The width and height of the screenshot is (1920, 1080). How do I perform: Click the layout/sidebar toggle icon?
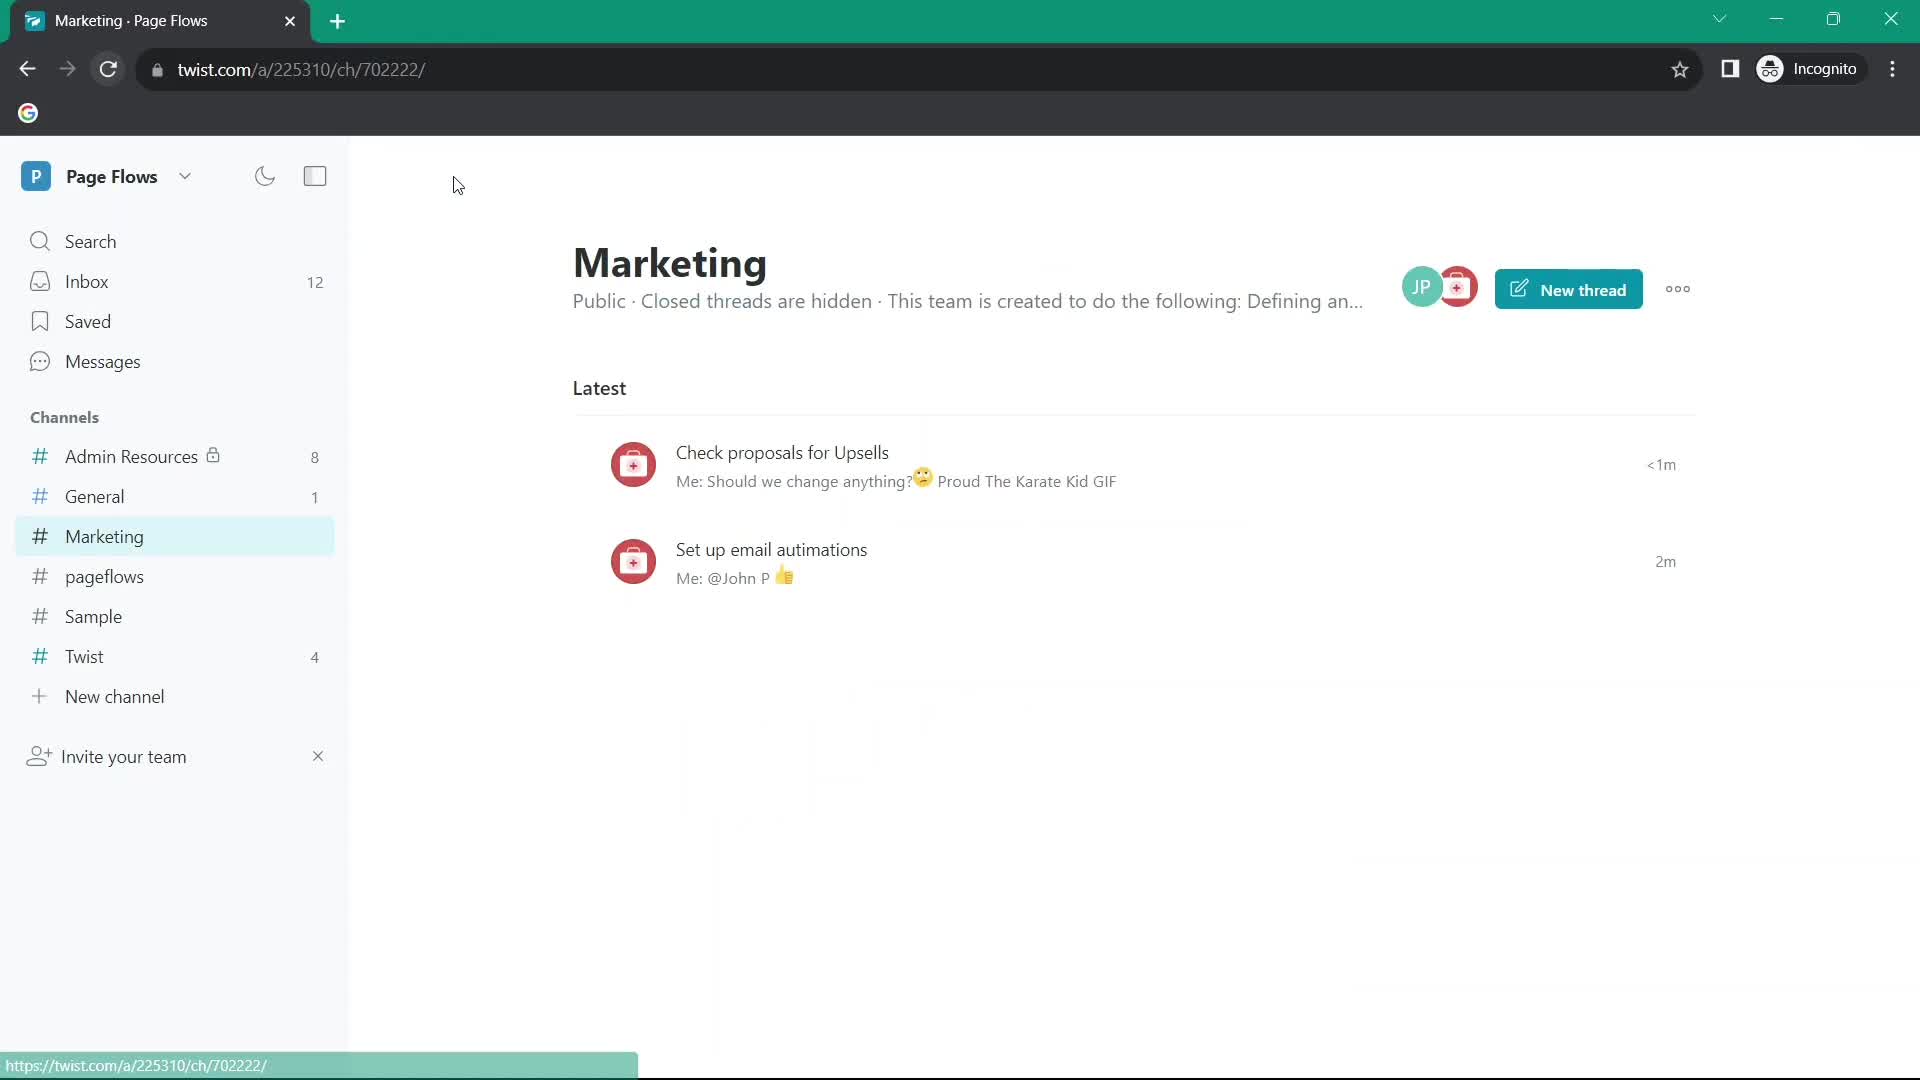click(315, 175)
